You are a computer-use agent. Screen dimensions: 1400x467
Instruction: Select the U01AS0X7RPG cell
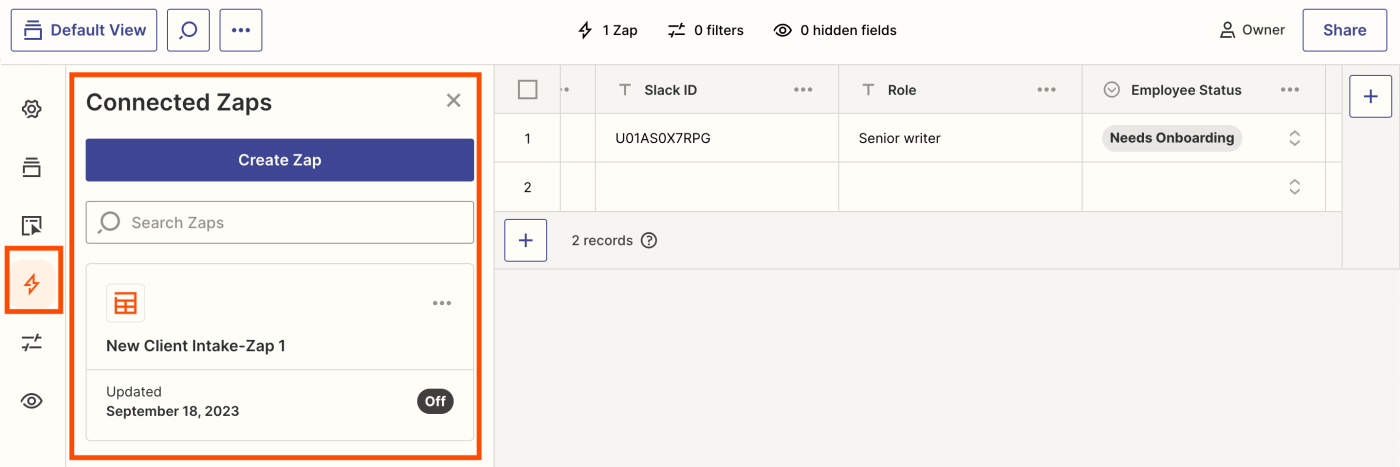coord(717,138)
